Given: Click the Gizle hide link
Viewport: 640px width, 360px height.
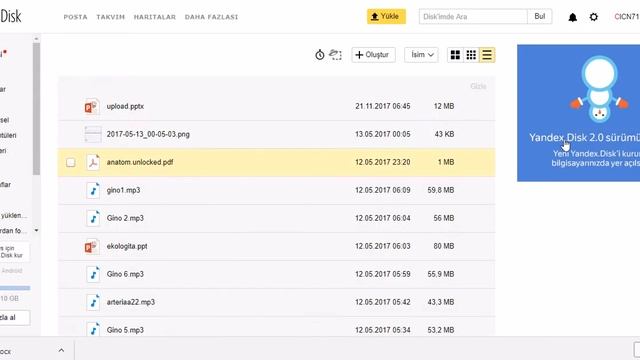Looking at the screenshot, I should coord(478,86).
